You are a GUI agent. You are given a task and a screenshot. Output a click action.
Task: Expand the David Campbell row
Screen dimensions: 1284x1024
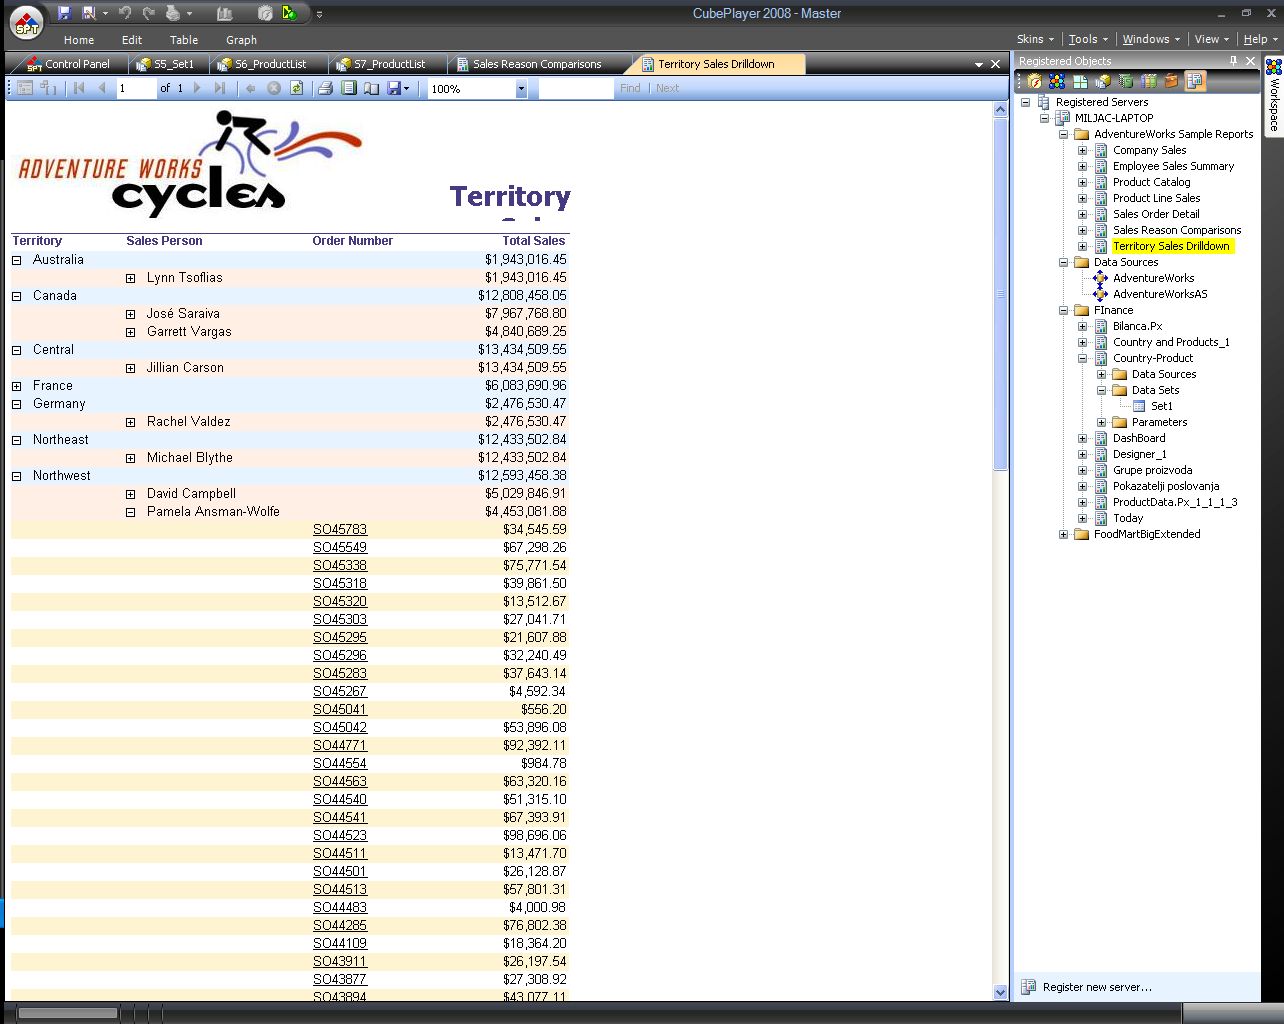(x=131, y=494)
